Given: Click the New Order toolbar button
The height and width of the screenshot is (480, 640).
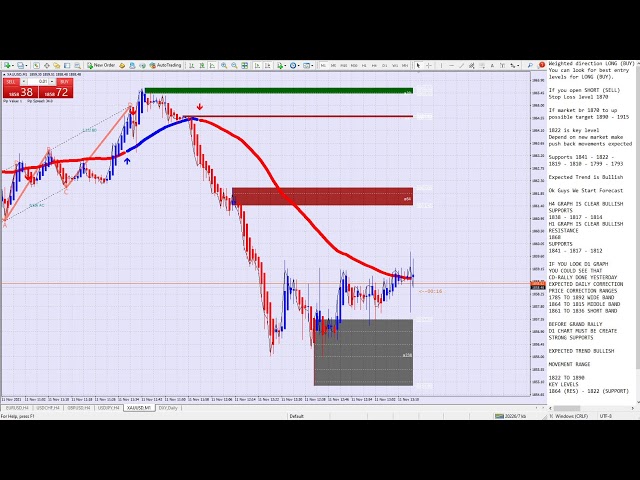Looking at the screenshot, I should coord(101,65).
